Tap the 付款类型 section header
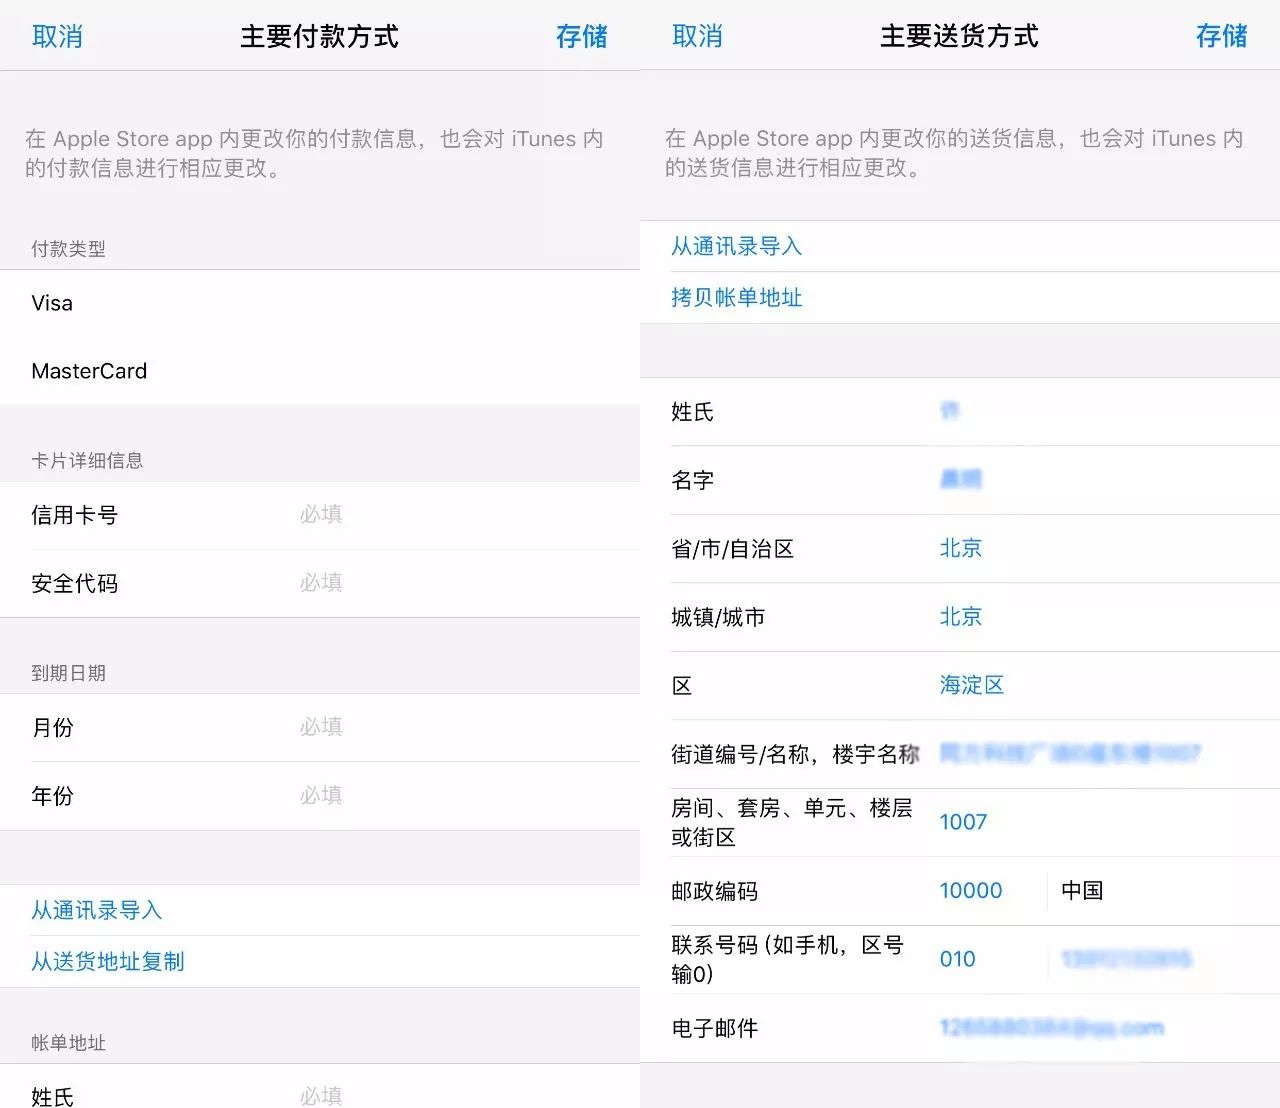 tap(68, 249)
